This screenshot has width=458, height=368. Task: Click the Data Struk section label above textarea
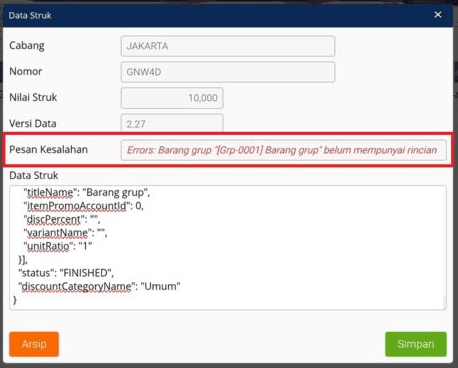point(34,175)
